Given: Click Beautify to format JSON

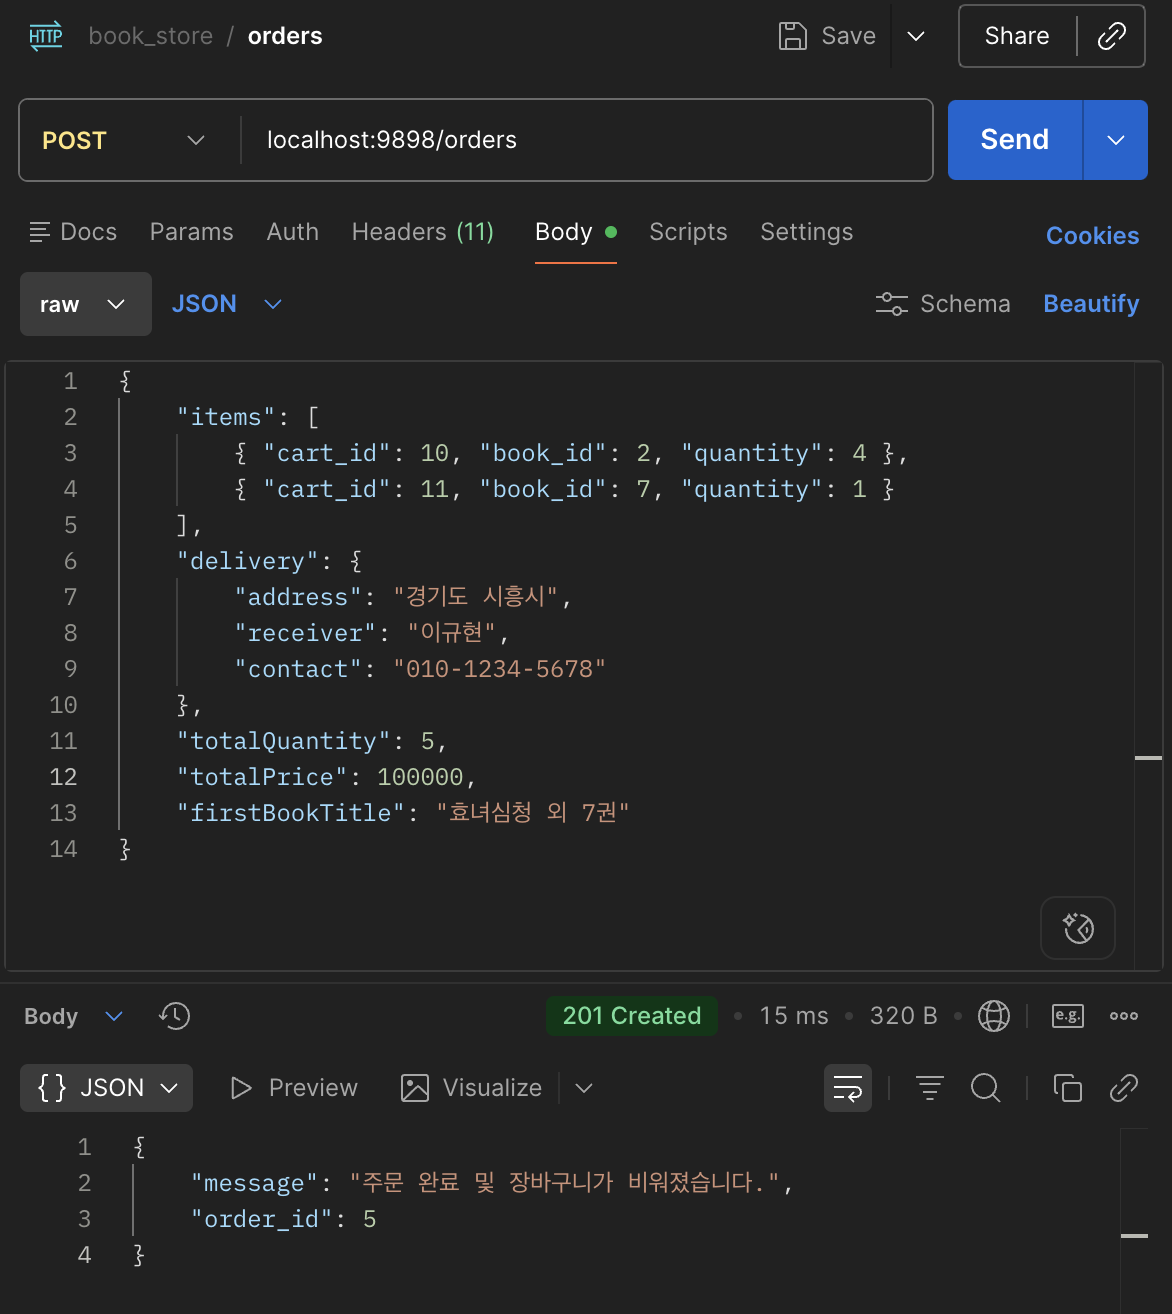Looking at the screenshot, I should [x=1091, y=304].
